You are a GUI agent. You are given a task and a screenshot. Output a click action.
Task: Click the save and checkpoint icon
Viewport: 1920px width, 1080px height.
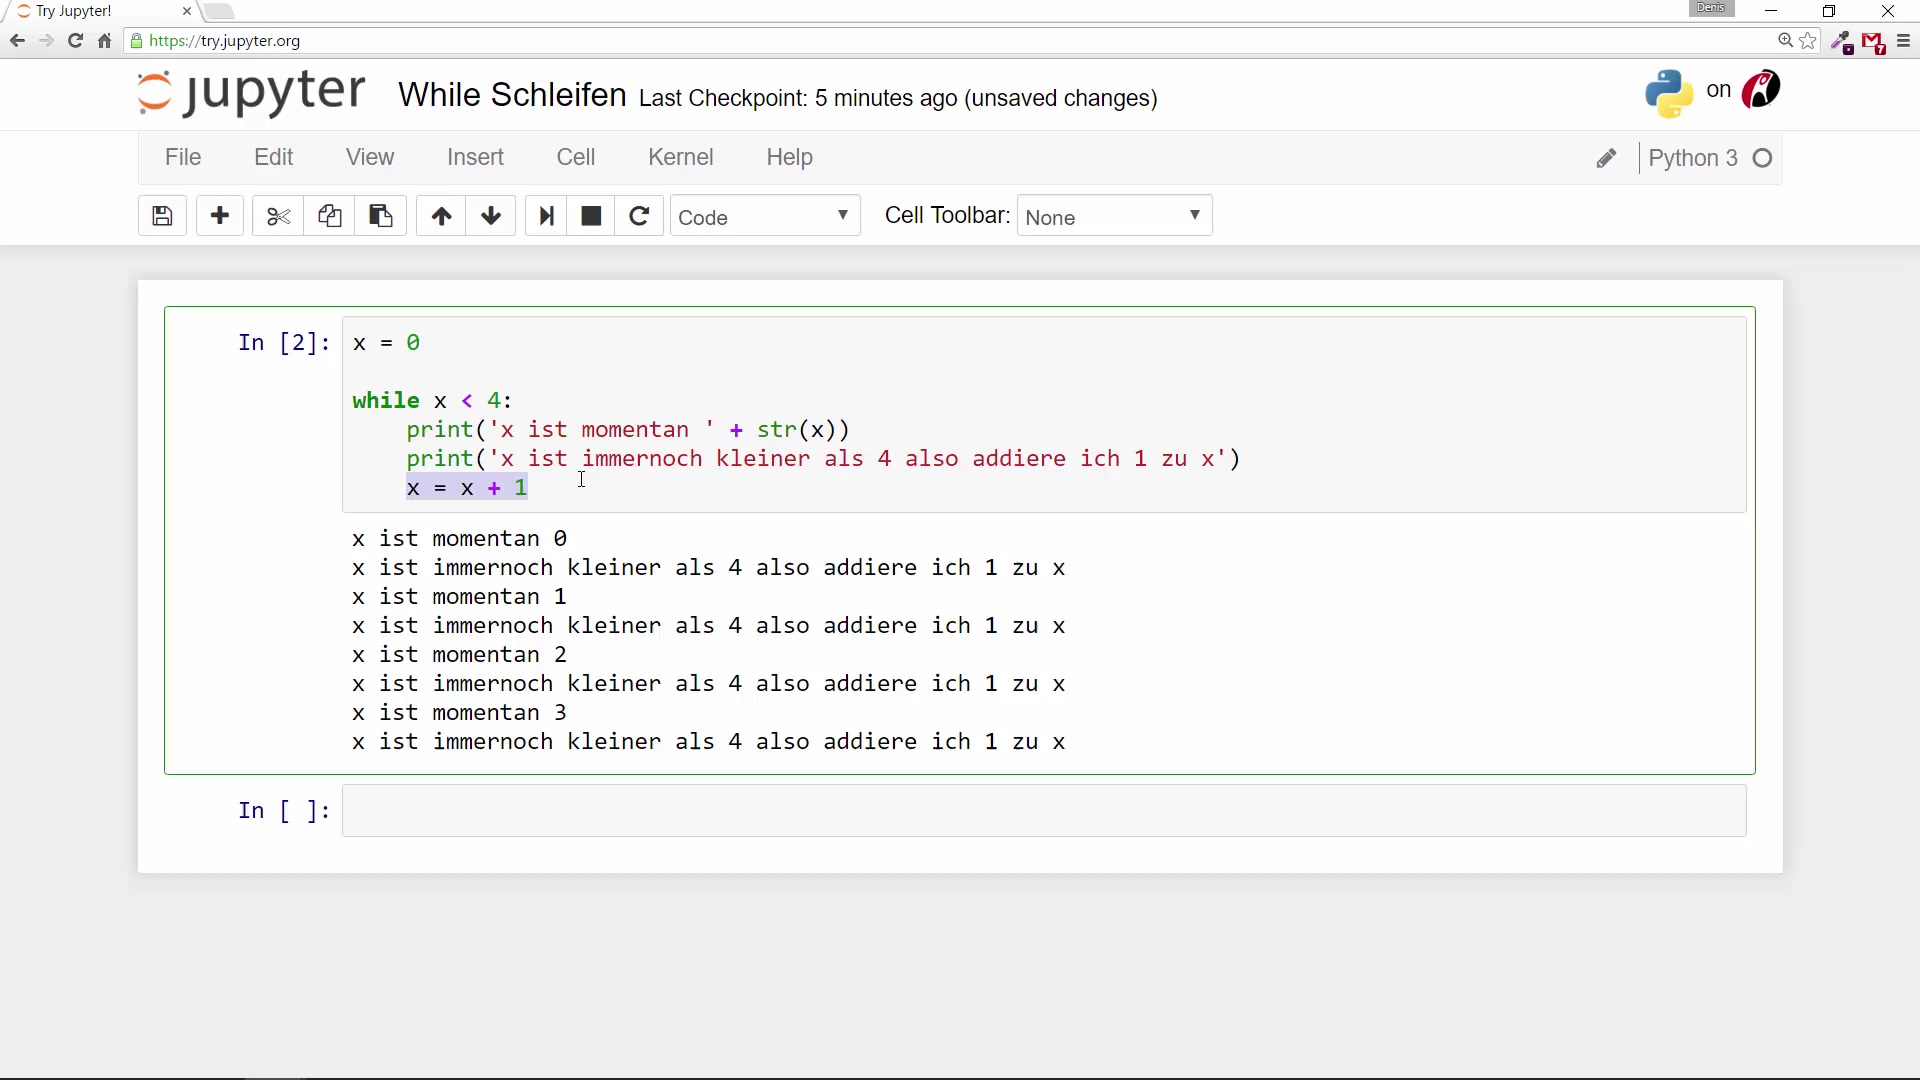(x=162, y=216)
